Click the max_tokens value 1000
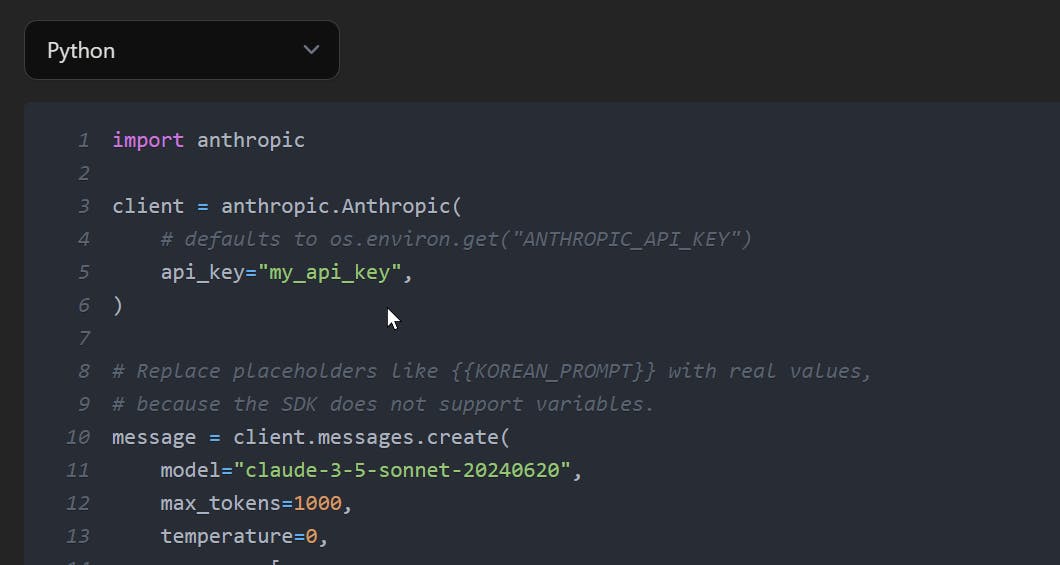Viewport: 1060px width, 565px height. coord(318,503)
